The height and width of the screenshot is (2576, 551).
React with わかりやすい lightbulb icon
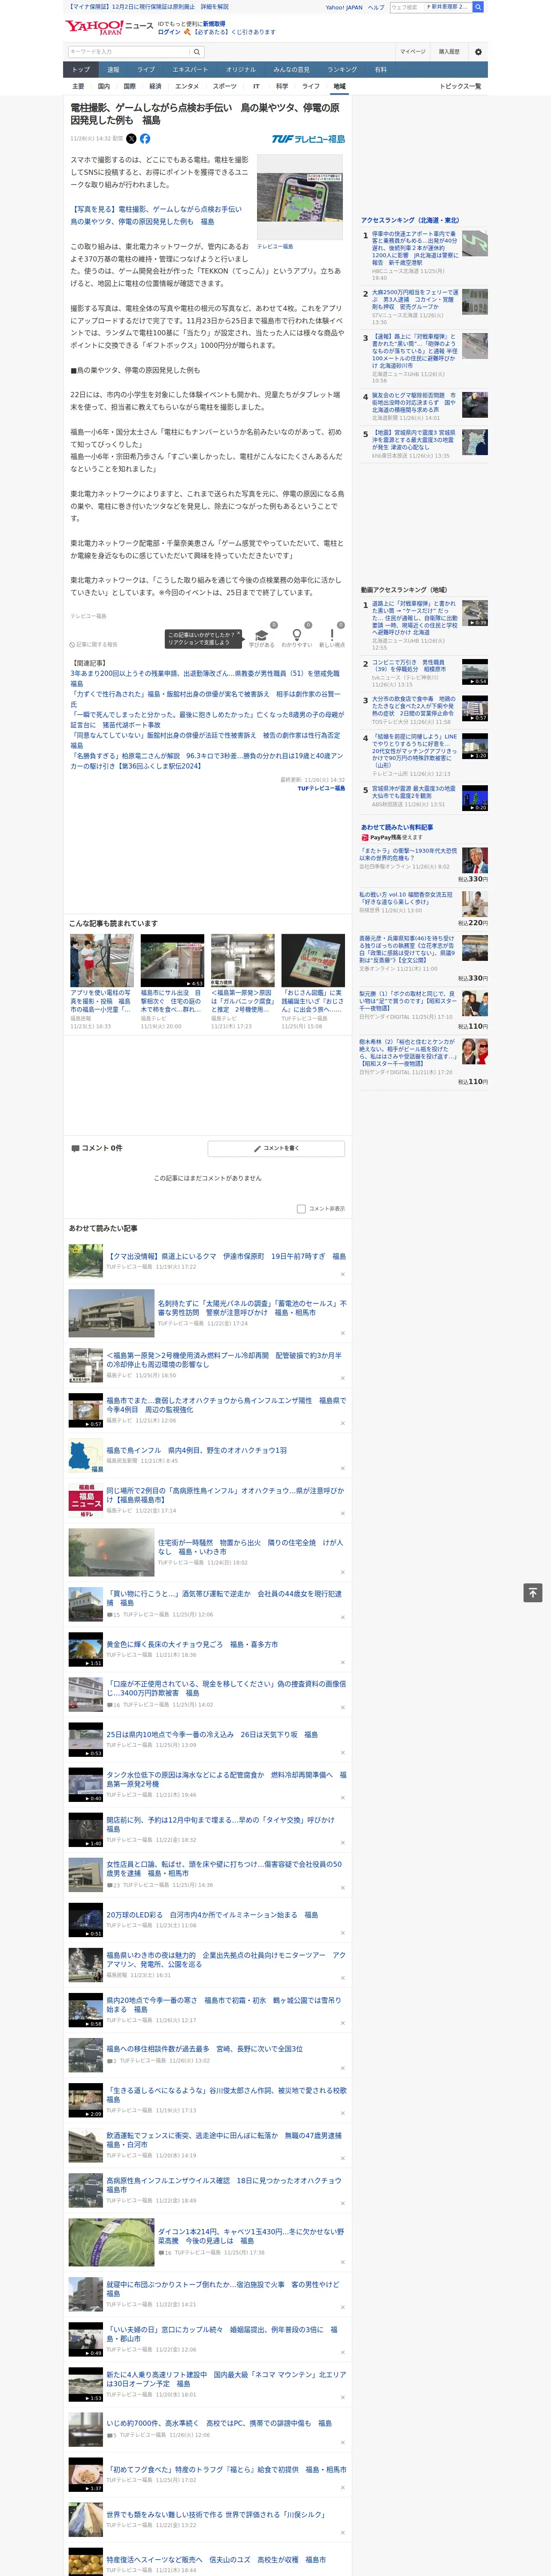coord(296,635)
